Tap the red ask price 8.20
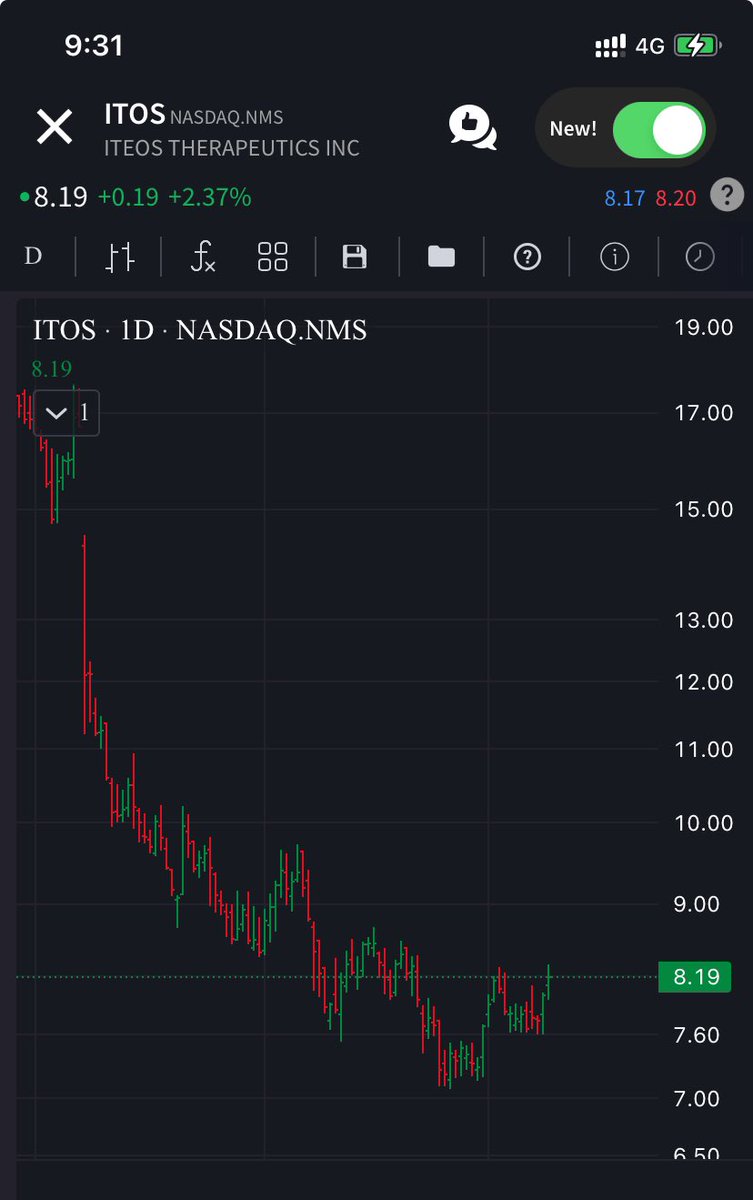 [x=676, y=199]
